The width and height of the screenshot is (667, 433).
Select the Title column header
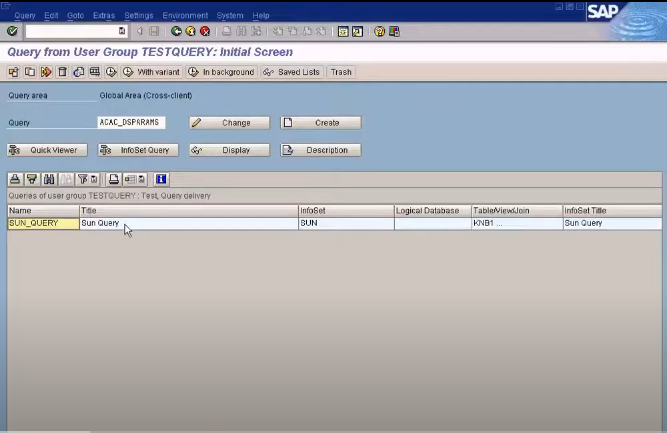(x=189, y=211)
